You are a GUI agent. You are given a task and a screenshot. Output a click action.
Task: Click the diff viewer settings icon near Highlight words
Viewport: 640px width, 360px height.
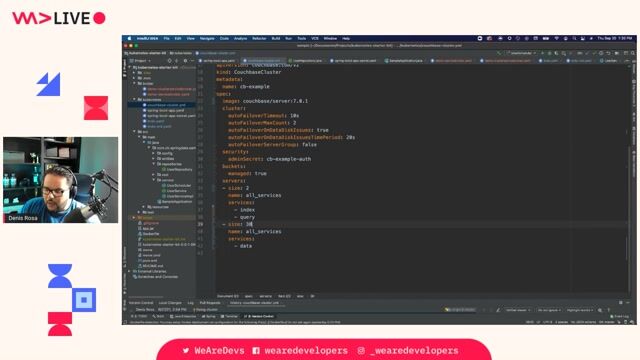click(x=600, y=310)
